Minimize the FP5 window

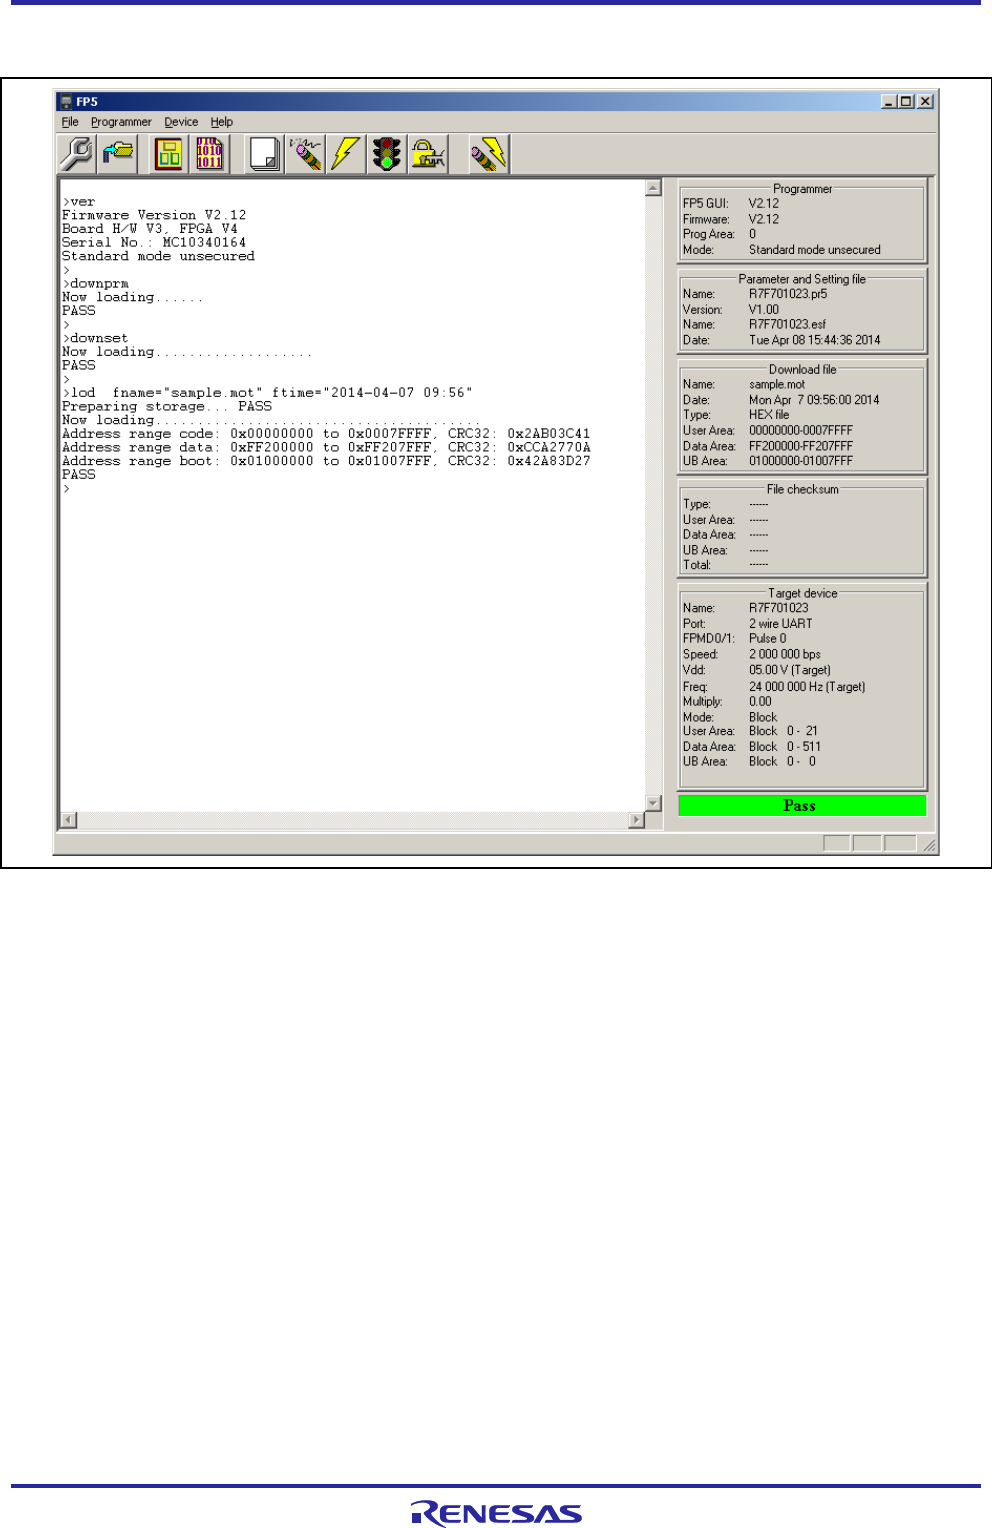point(889,101)
